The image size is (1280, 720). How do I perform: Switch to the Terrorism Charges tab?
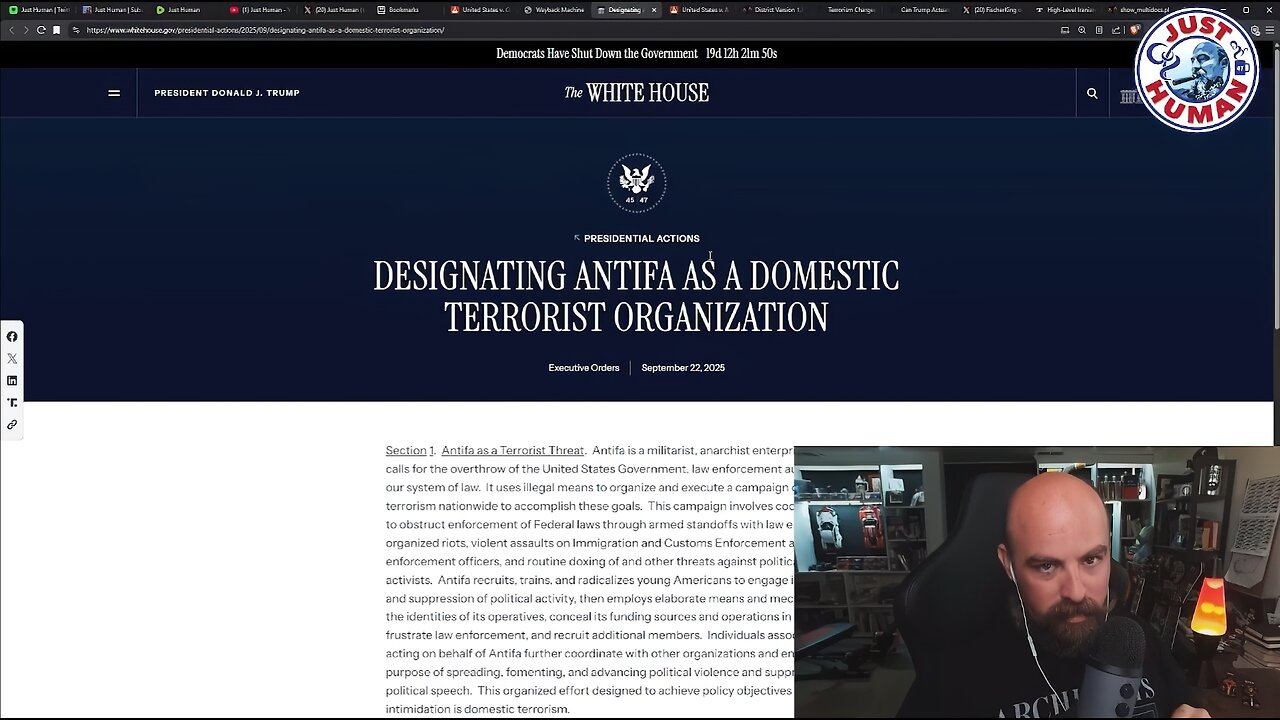click(x=849, y=10)
